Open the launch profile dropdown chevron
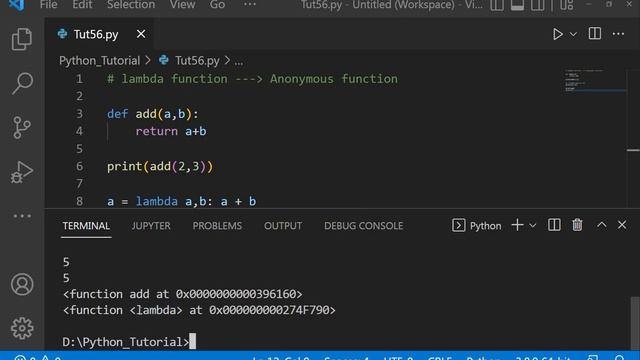Viewport: 640px width, 360px height. 533,225
